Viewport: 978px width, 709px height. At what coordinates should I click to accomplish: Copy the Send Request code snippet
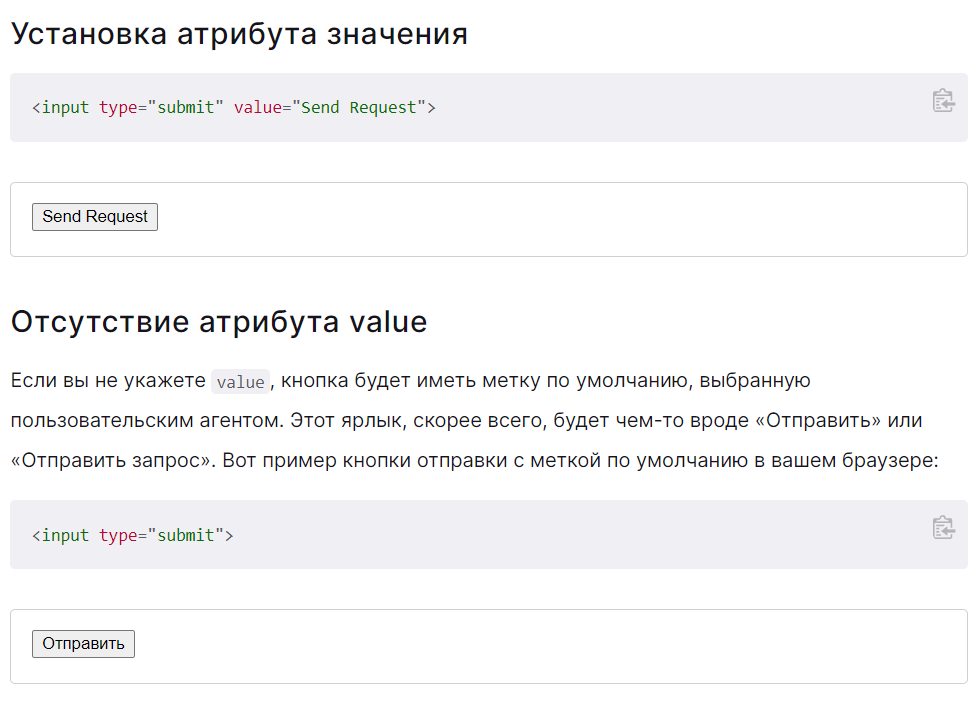click(x=943, y=100)
